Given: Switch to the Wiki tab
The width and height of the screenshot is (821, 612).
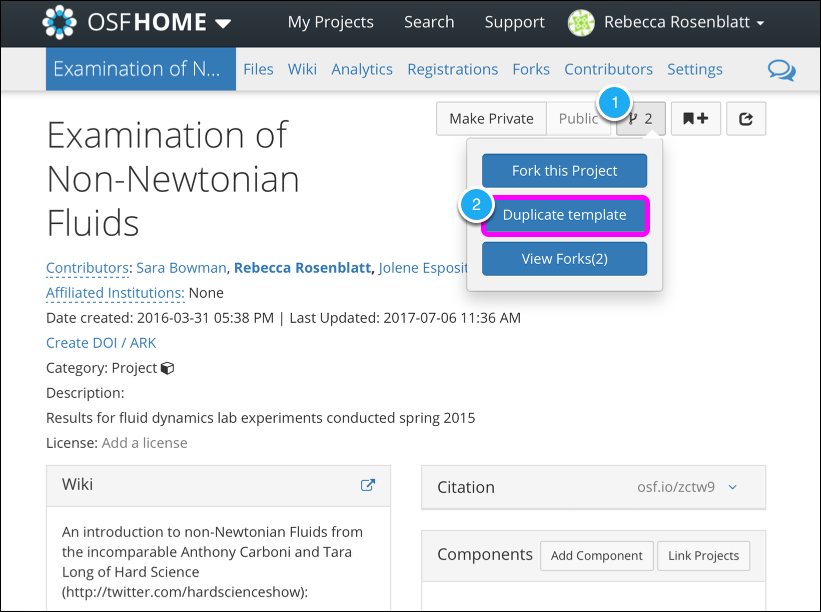Looking at the screenshot, I should (x=302, y=69).
